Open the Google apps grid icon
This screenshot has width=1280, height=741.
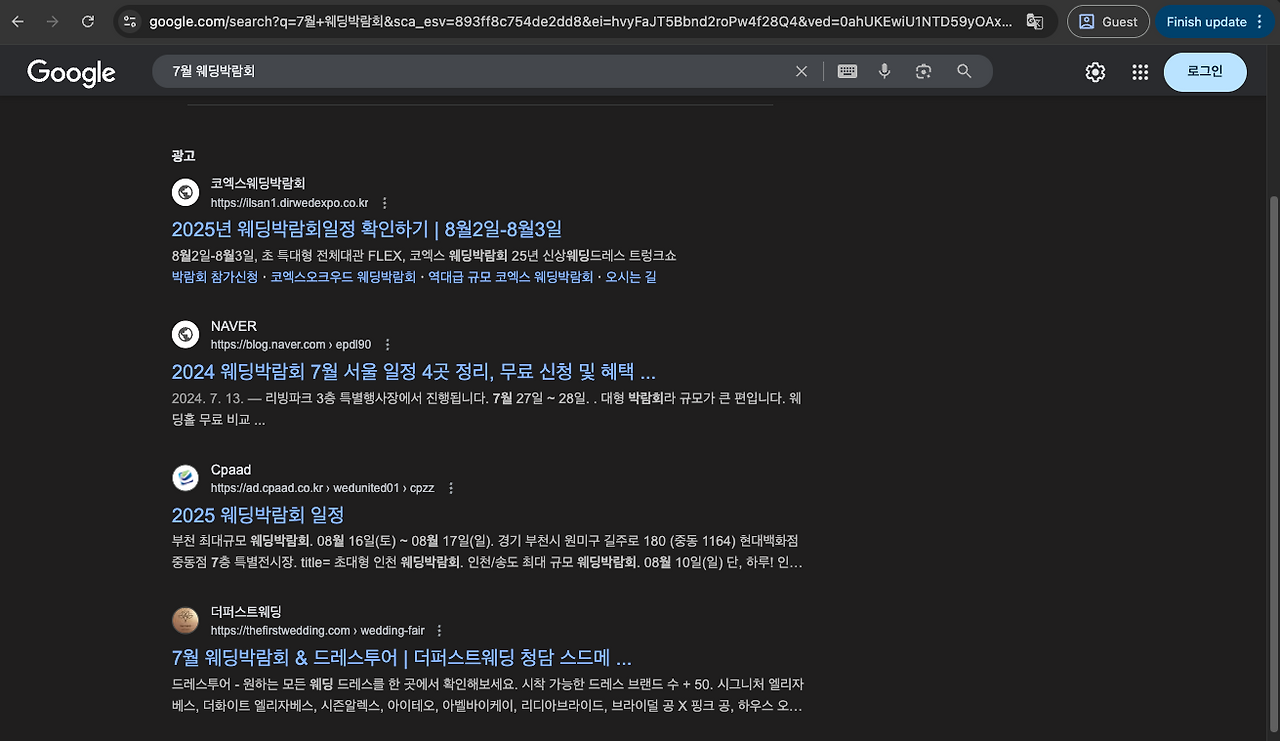[x=1140, y=71]
